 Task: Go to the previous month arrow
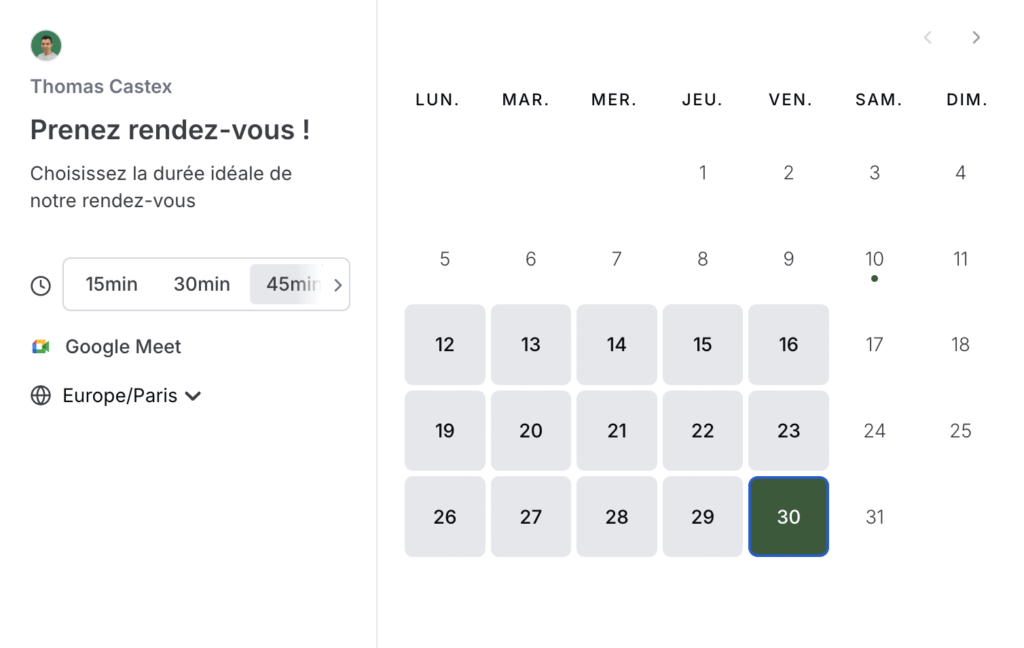click(x=927, y=38)
